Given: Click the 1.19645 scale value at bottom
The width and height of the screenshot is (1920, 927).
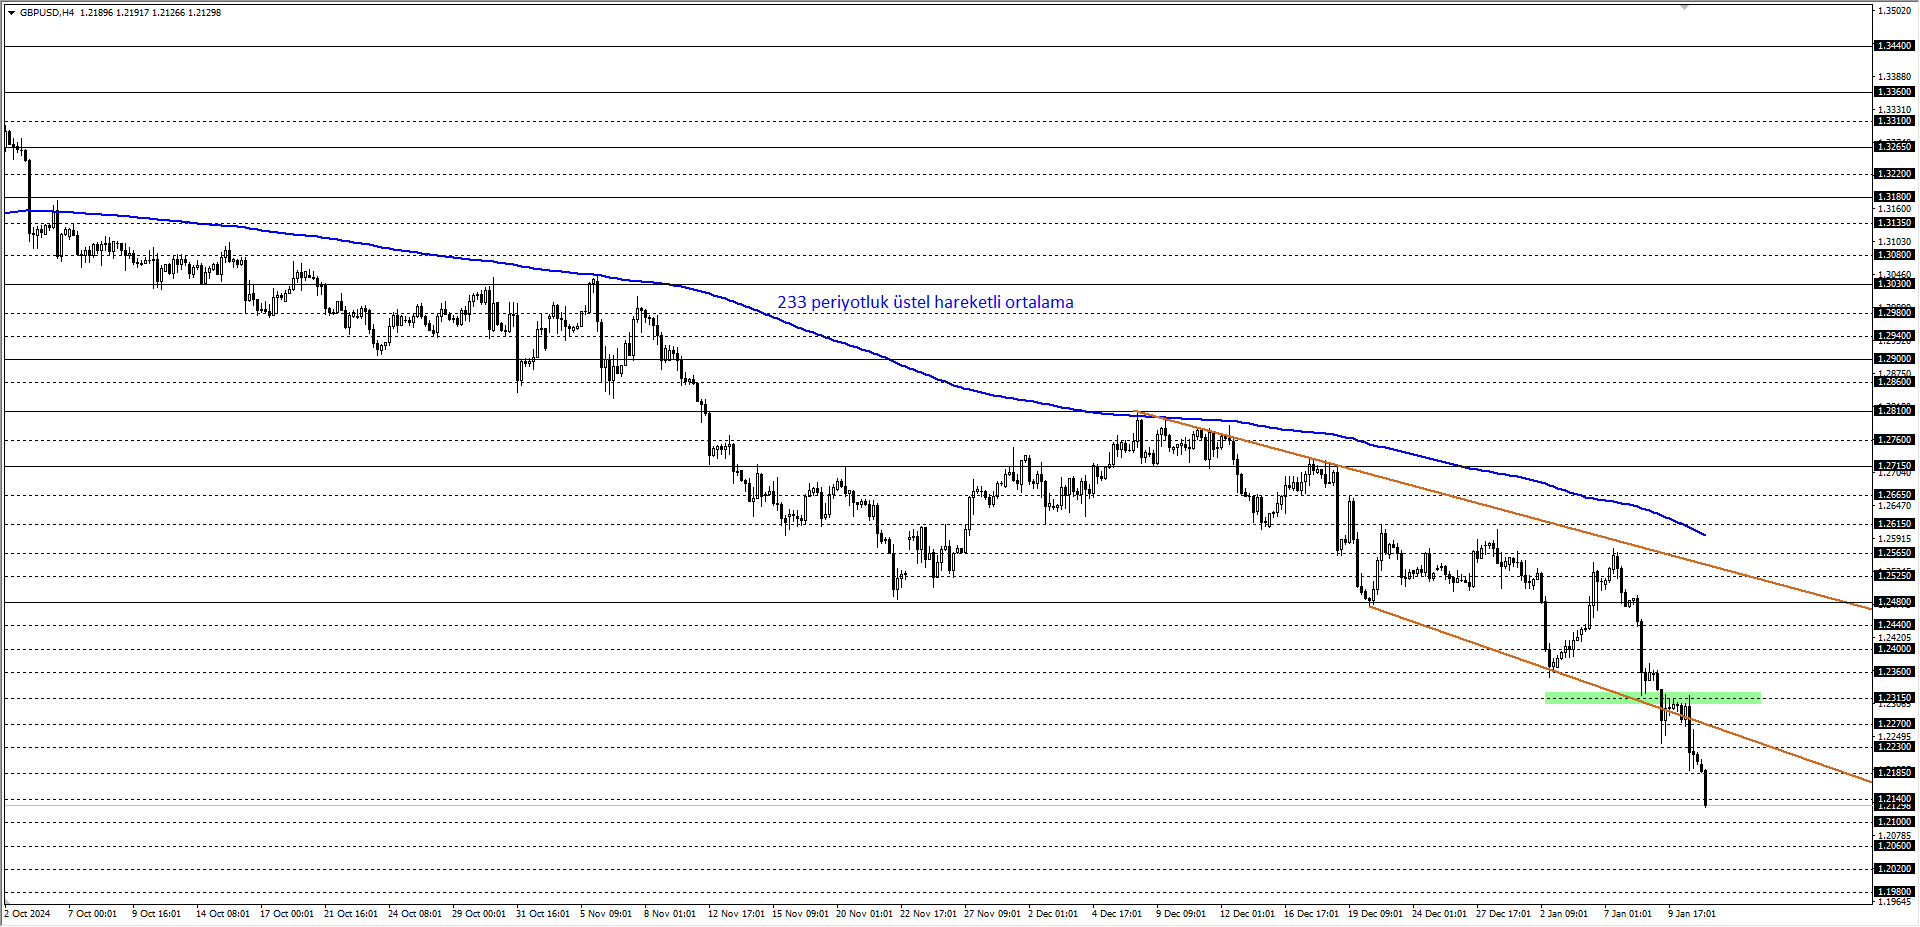Looking at the screenshot, I should [x=1895, y=902].
